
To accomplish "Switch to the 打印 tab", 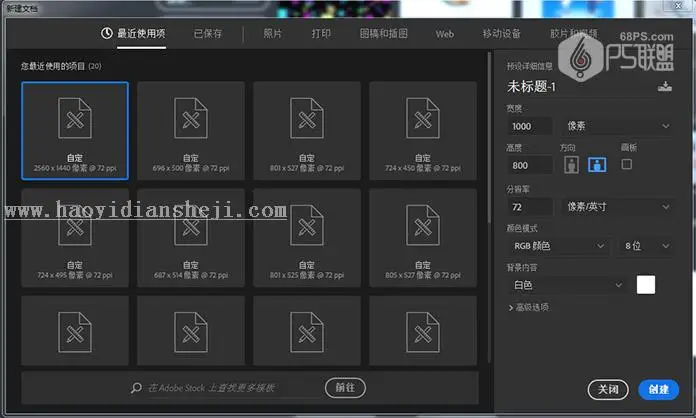I will (x=321, y=34).
